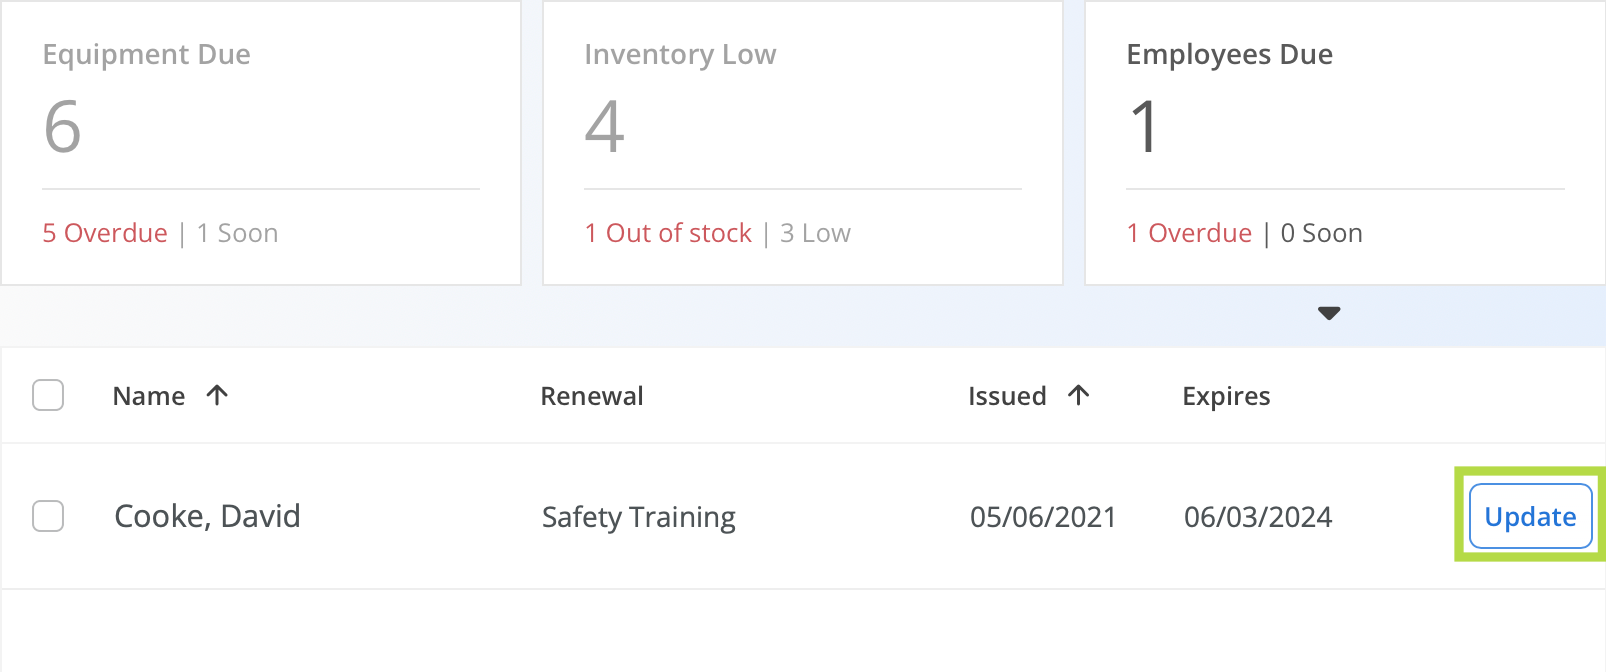Sort by the Expires column header
The image size is (1606, 672).
(x=1226, y=396)
